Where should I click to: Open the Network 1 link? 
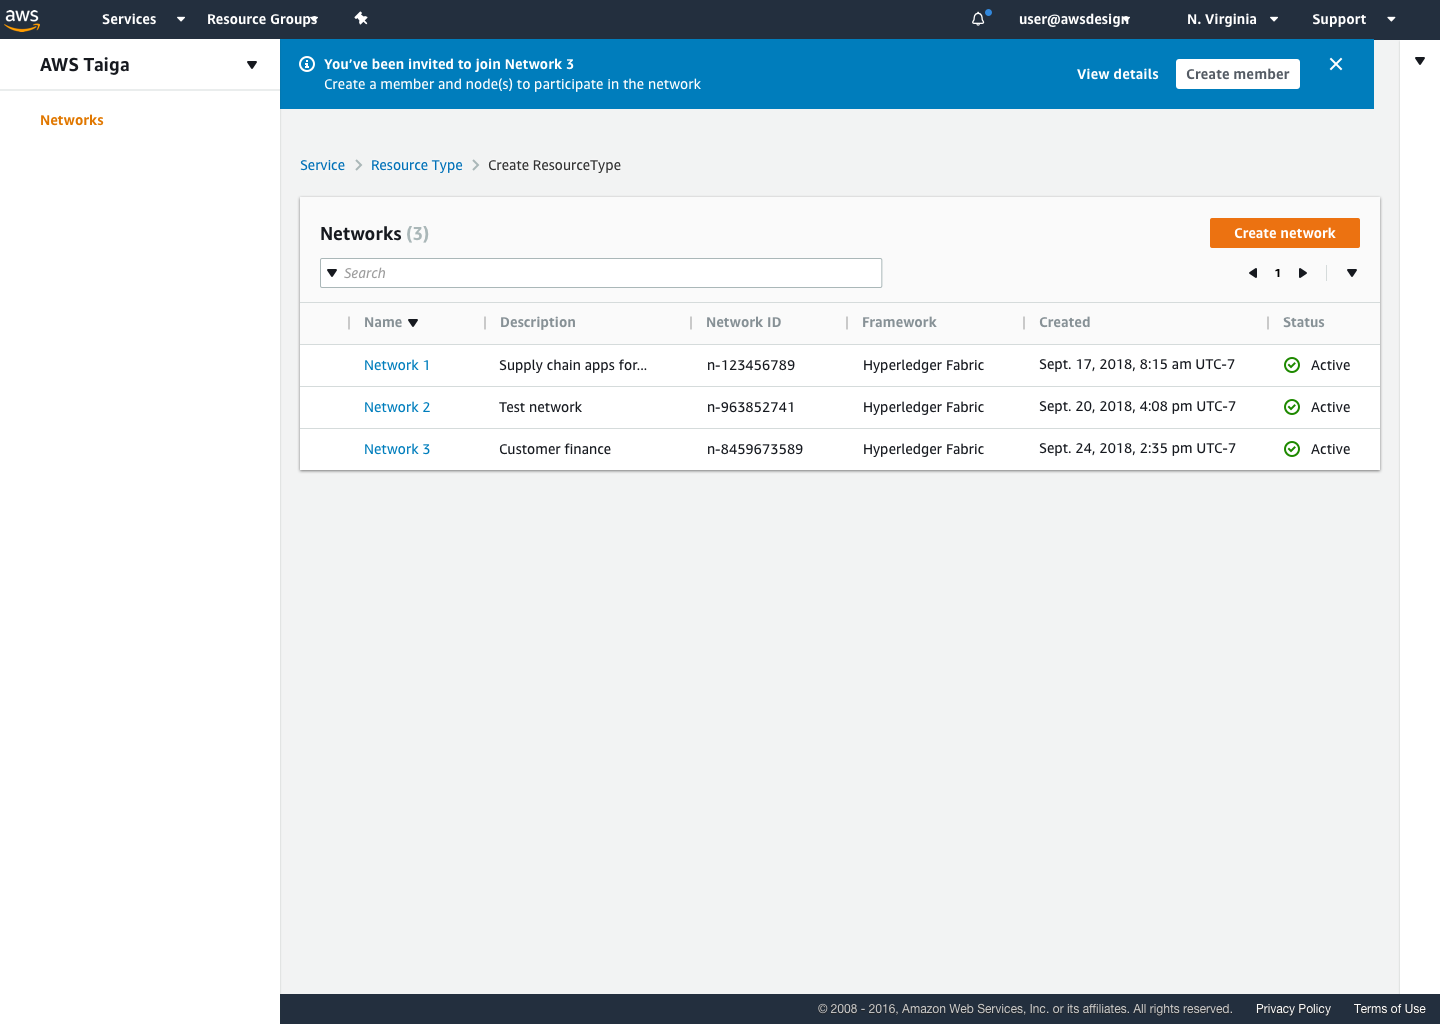[x=397, y=365]
